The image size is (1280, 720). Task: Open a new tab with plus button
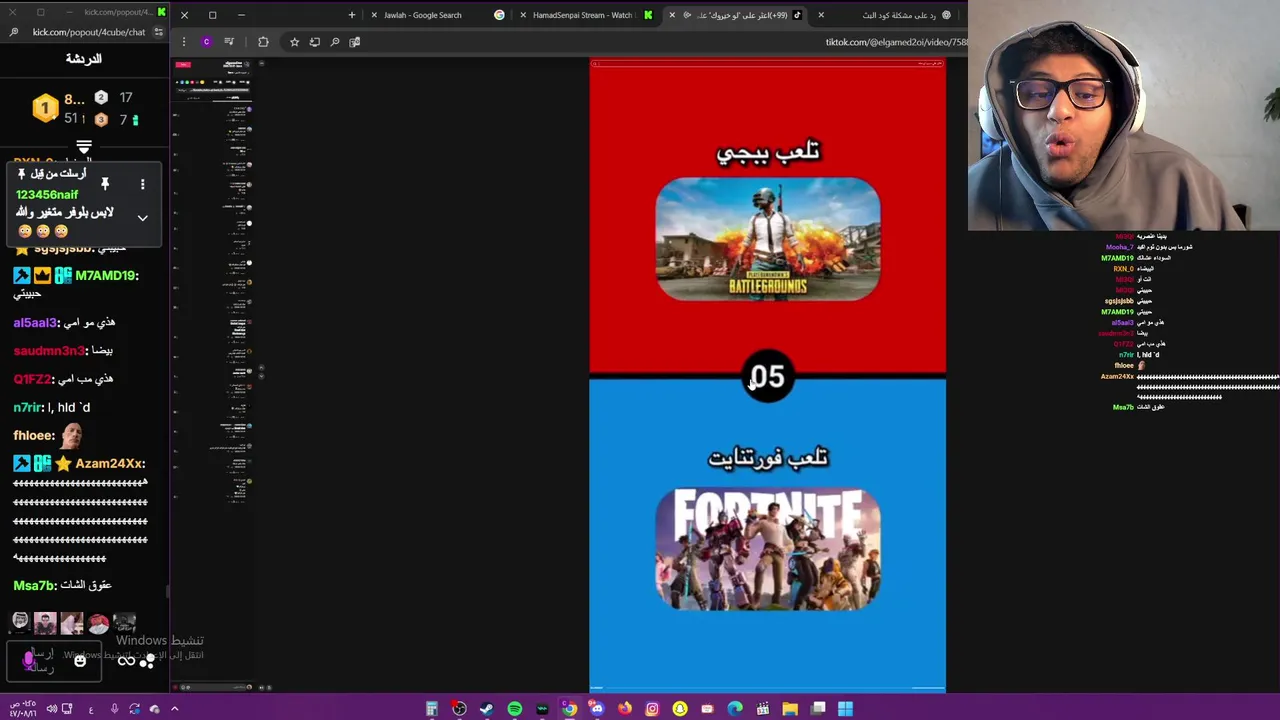click(351, 15)
